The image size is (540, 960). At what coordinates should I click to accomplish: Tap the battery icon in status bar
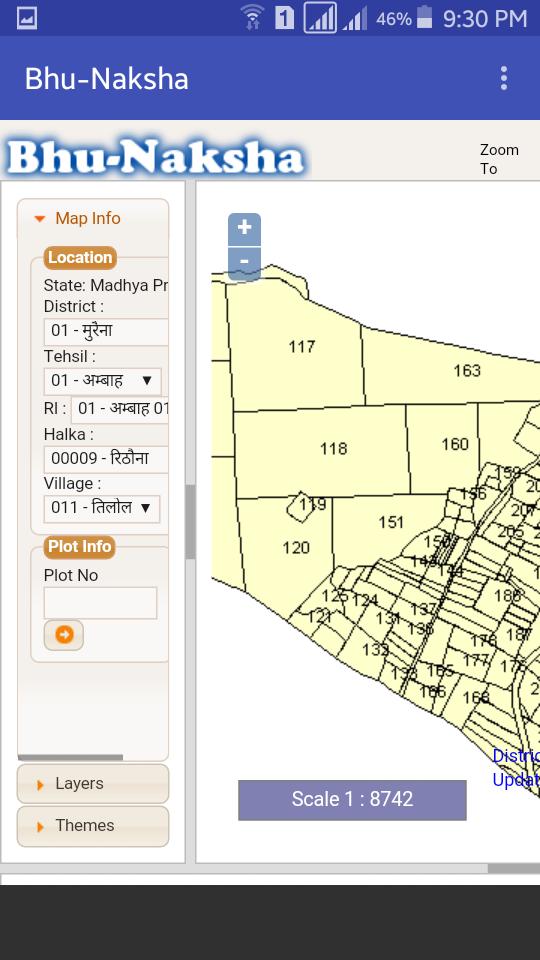click(424, 18)
